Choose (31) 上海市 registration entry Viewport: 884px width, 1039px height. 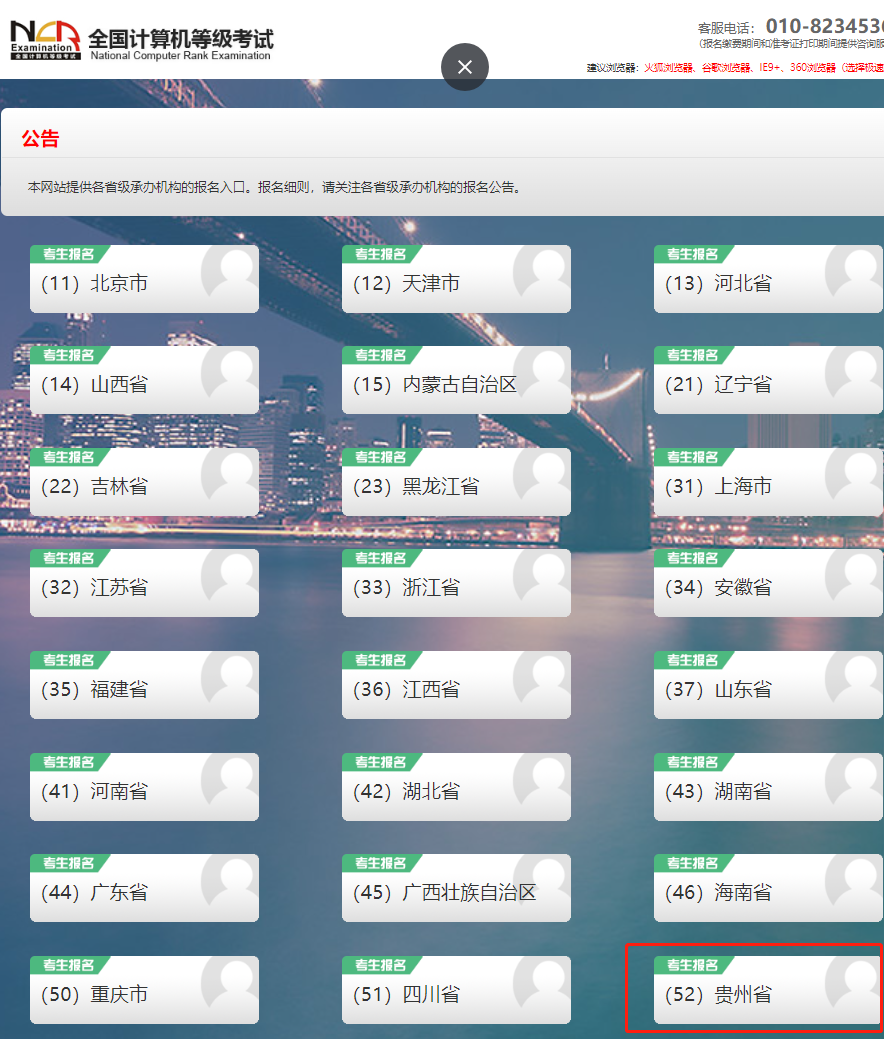click(742, 487)
